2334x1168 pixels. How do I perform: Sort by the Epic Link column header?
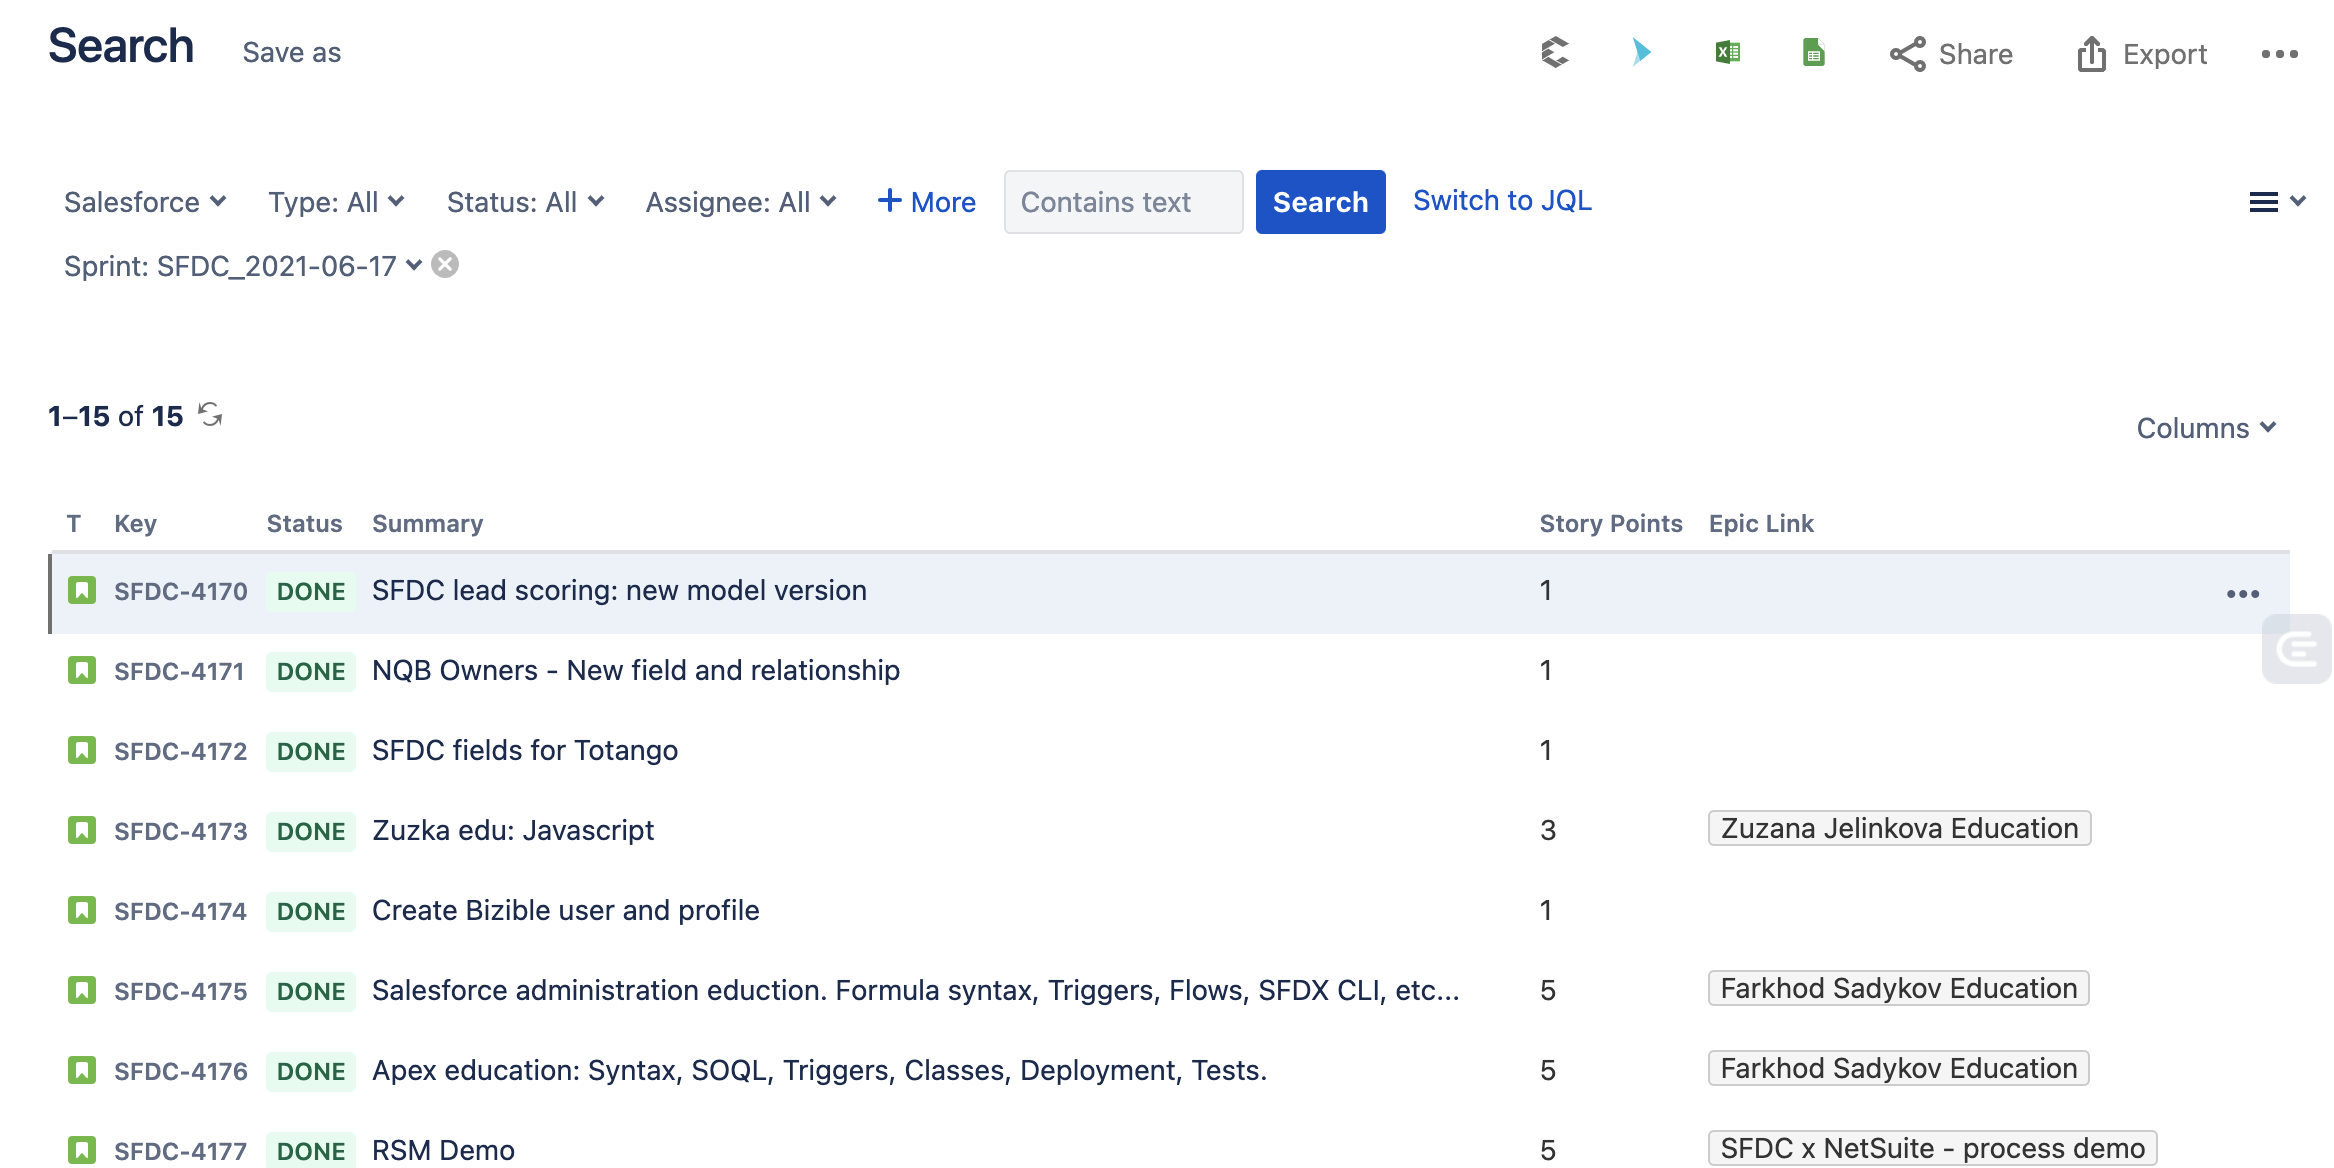[x=1760, y=524]
